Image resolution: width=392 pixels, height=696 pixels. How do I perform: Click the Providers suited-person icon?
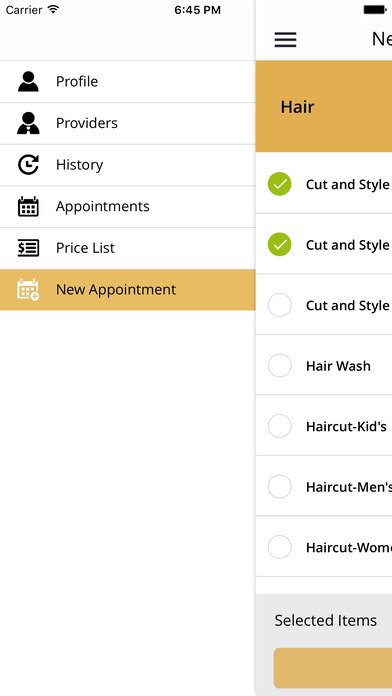pyautogui.click(x=28, y=123)
